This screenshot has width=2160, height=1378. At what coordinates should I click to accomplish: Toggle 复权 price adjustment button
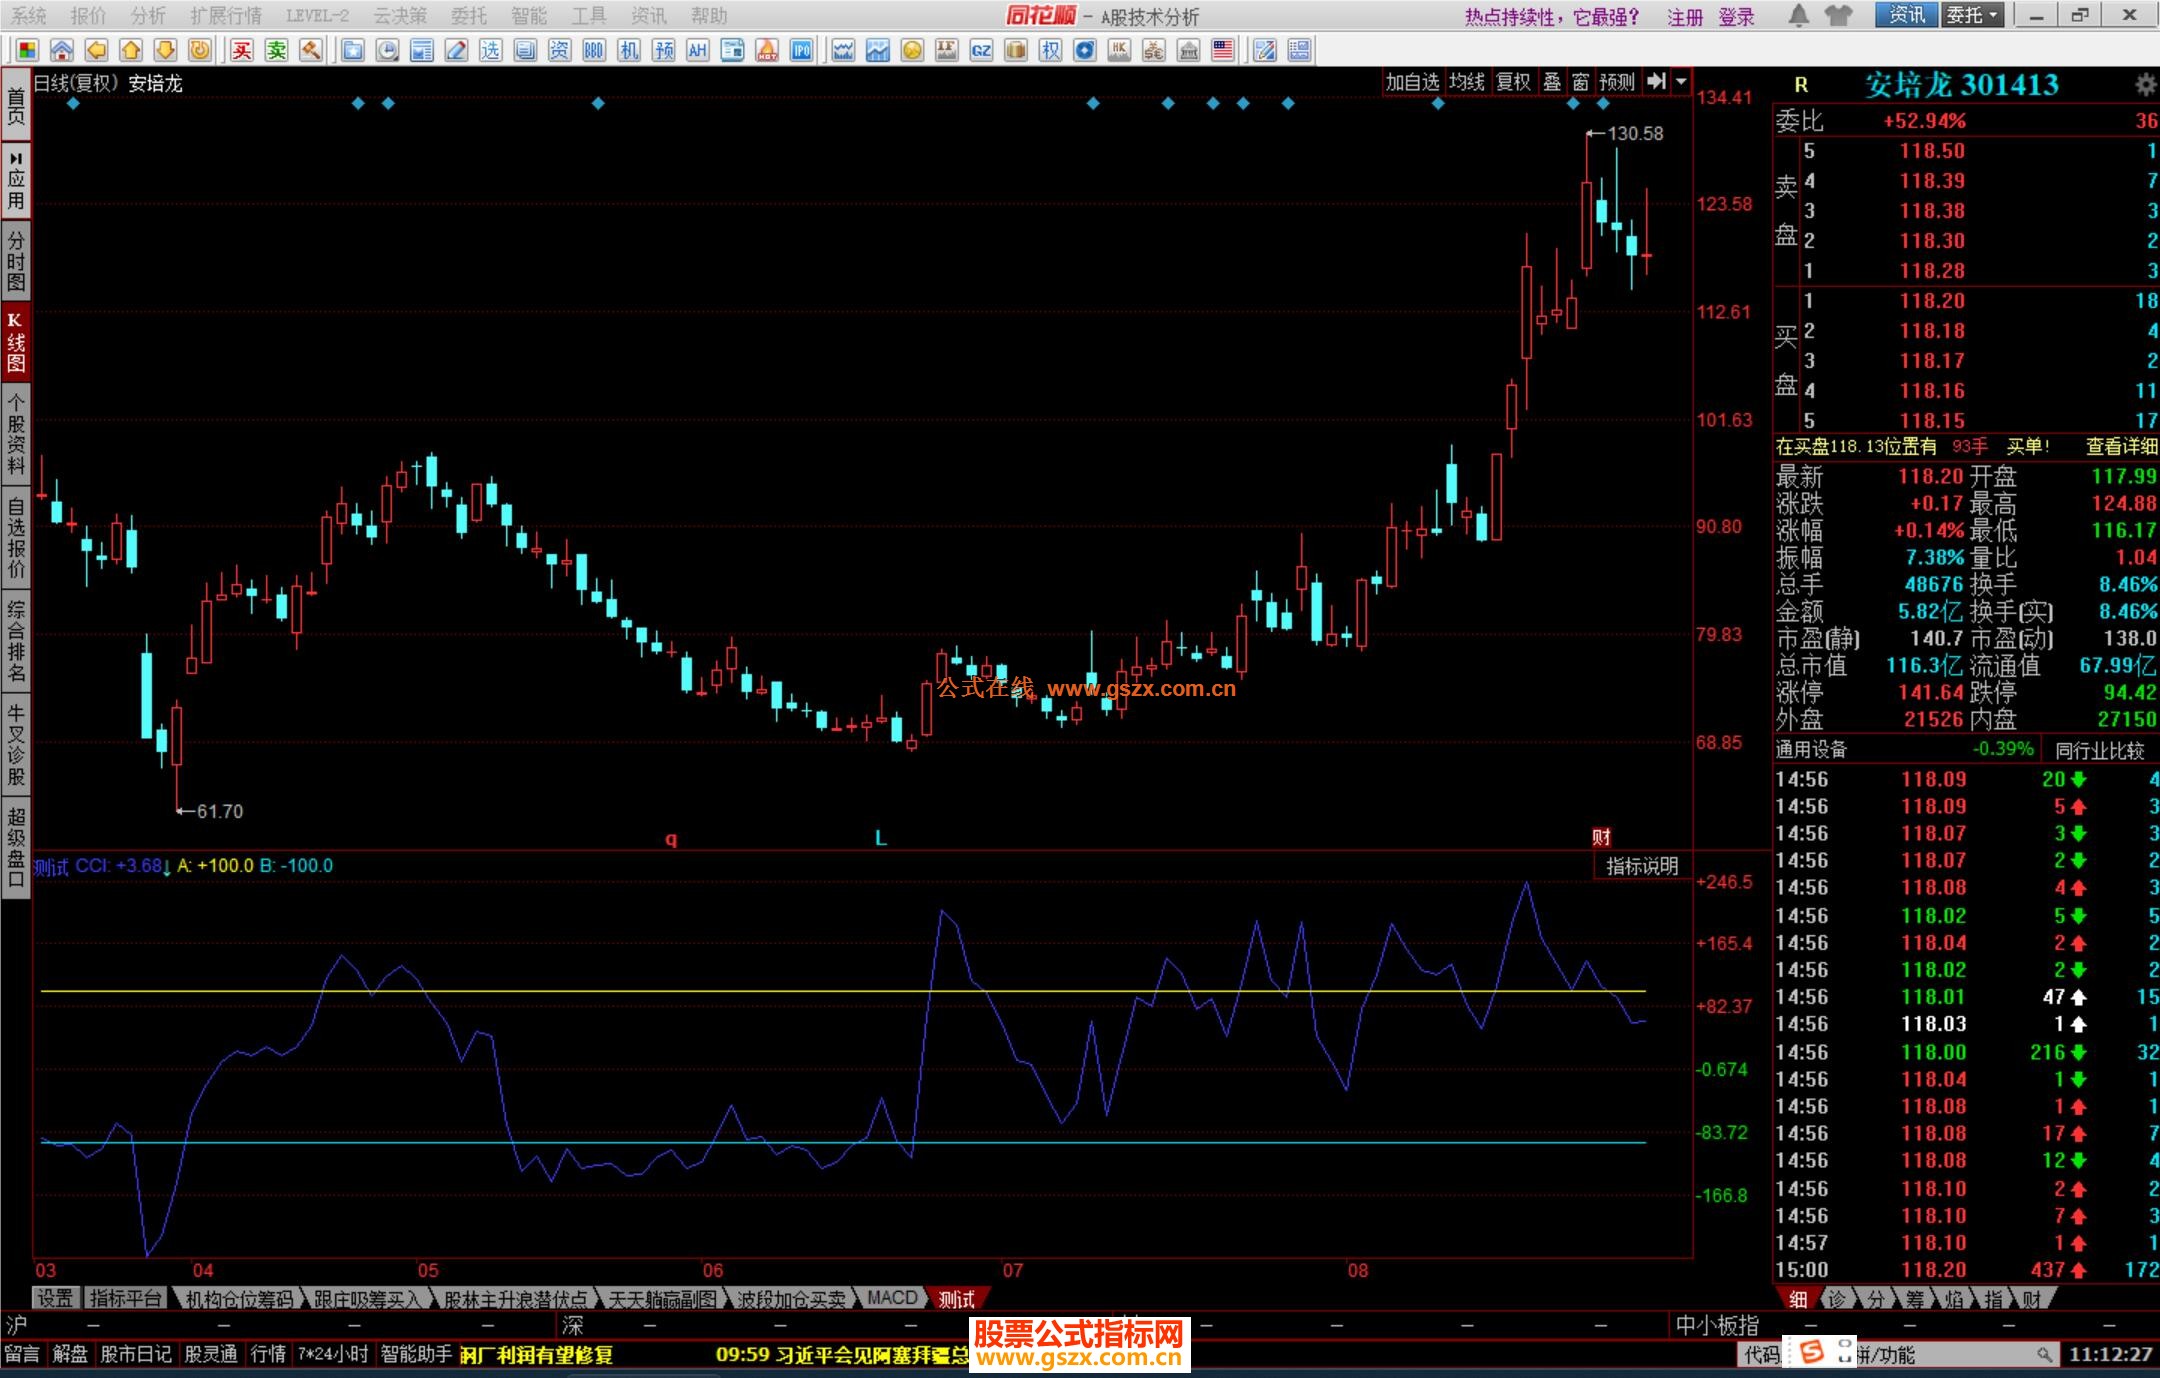click(1513, 82)
